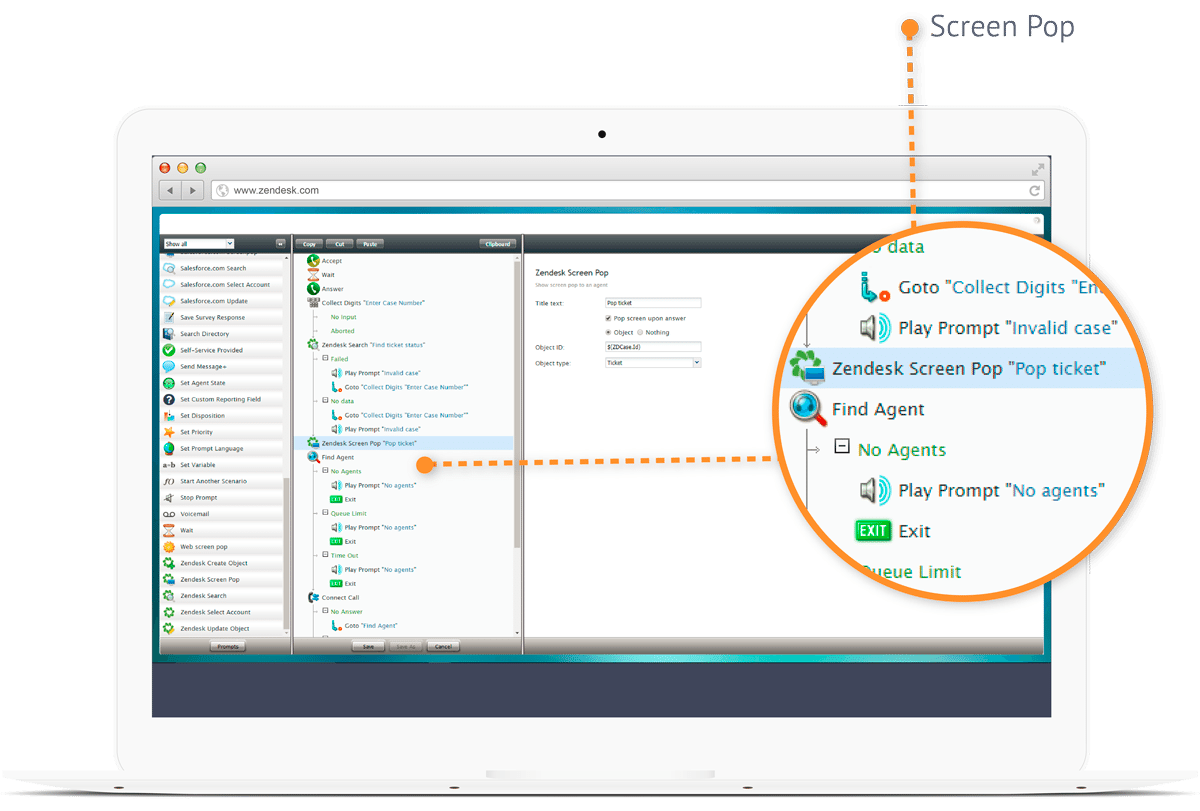
Task: Choose the Salesforce.com Update block icon
Action: click(169, 301)
